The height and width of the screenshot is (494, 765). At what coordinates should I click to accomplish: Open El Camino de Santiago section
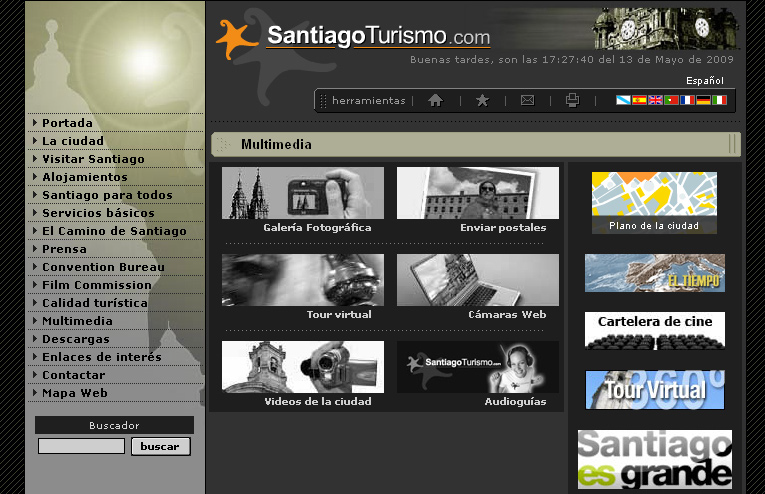click(116, 231)
